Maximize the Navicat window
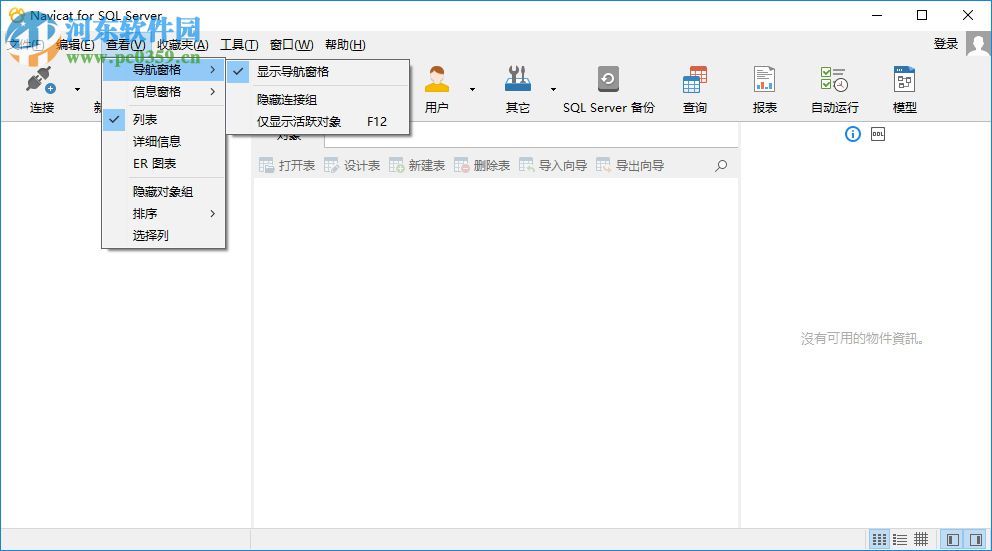 922,15
